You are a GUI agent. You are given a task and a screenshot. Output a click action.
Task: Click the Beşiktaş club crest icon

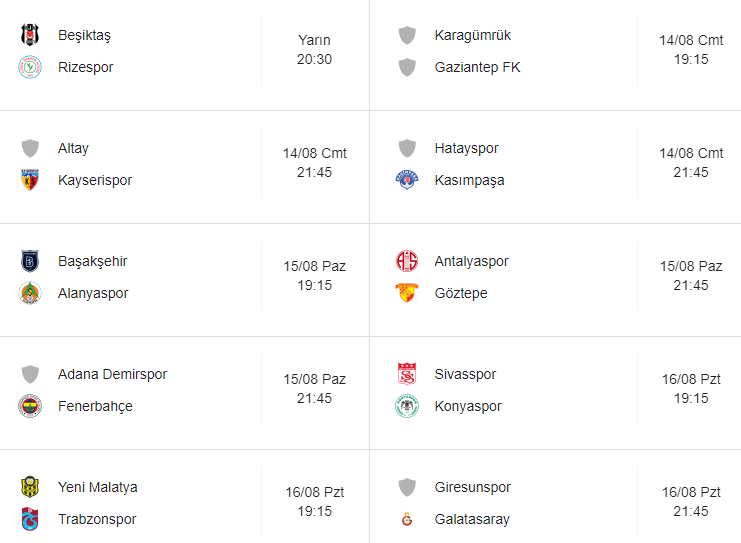click(30, 35)
